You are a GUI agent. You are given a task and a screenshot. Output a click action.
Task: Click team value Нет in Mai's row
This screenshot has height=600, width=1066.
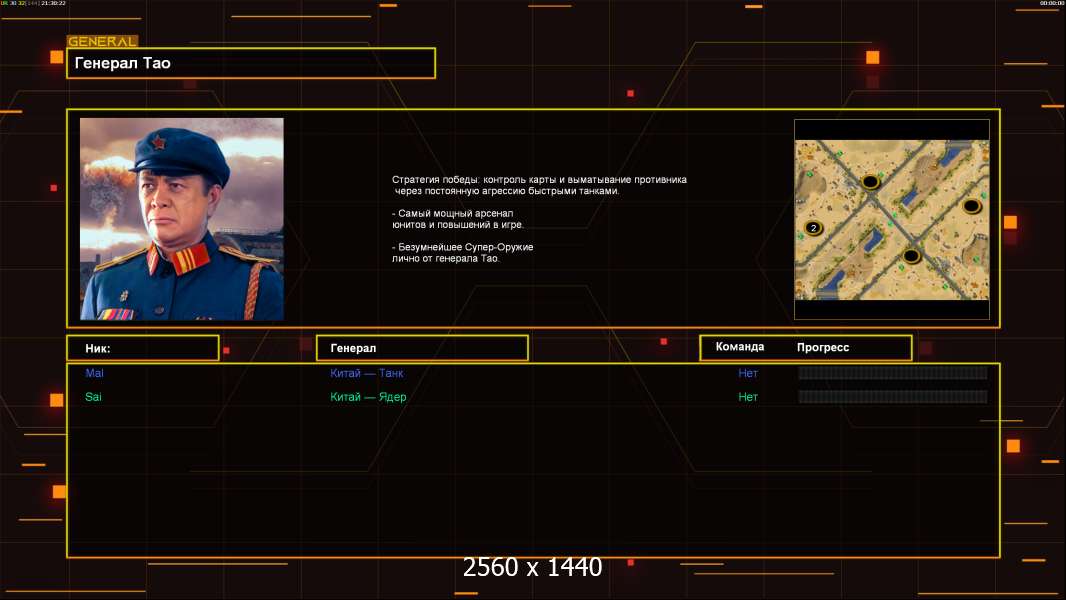748,373
